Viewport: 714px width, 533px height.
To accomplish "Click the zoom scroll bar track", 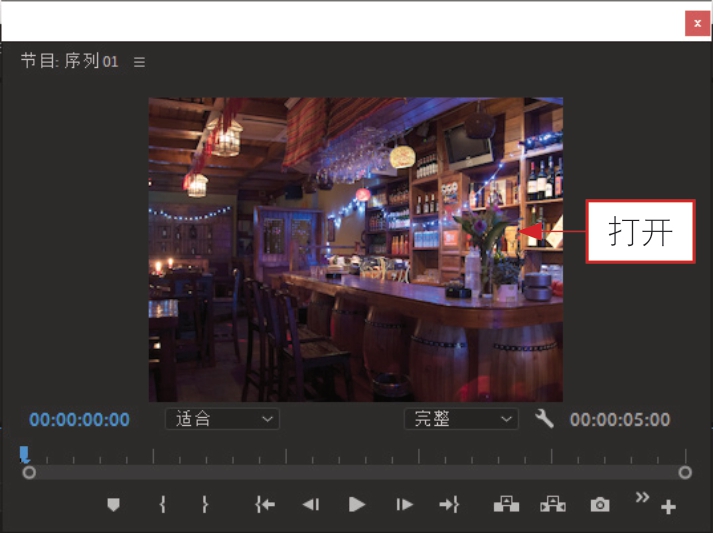I will click(357, 472).
